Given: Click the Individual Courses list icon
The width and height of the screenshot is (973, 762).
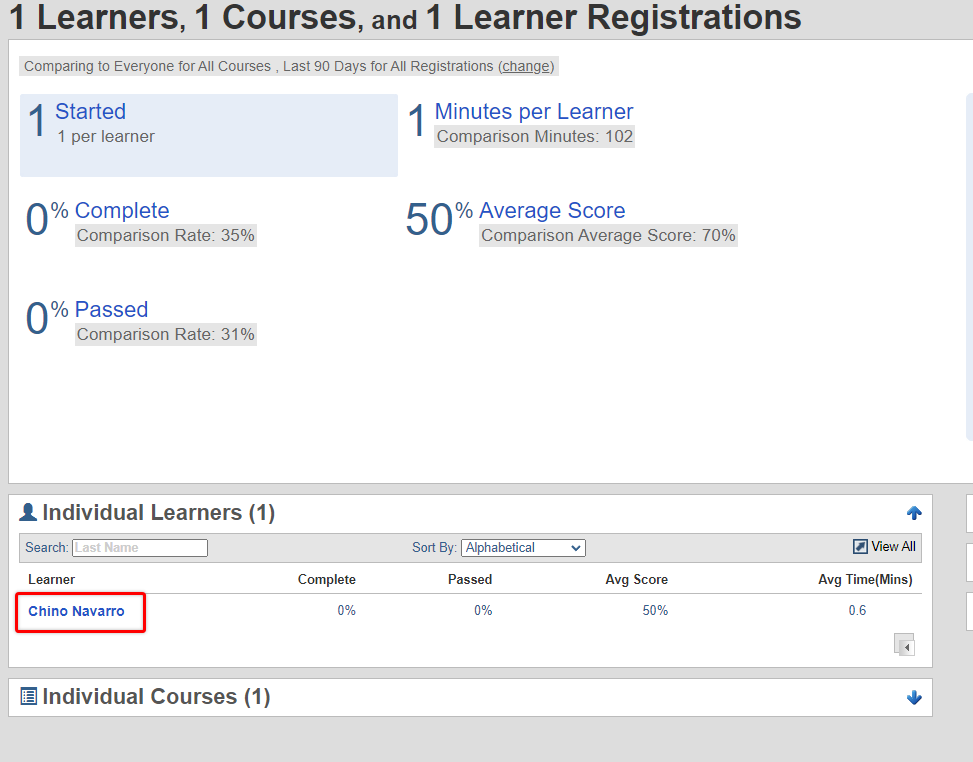Looking at the screenshot, I should 29,696.
